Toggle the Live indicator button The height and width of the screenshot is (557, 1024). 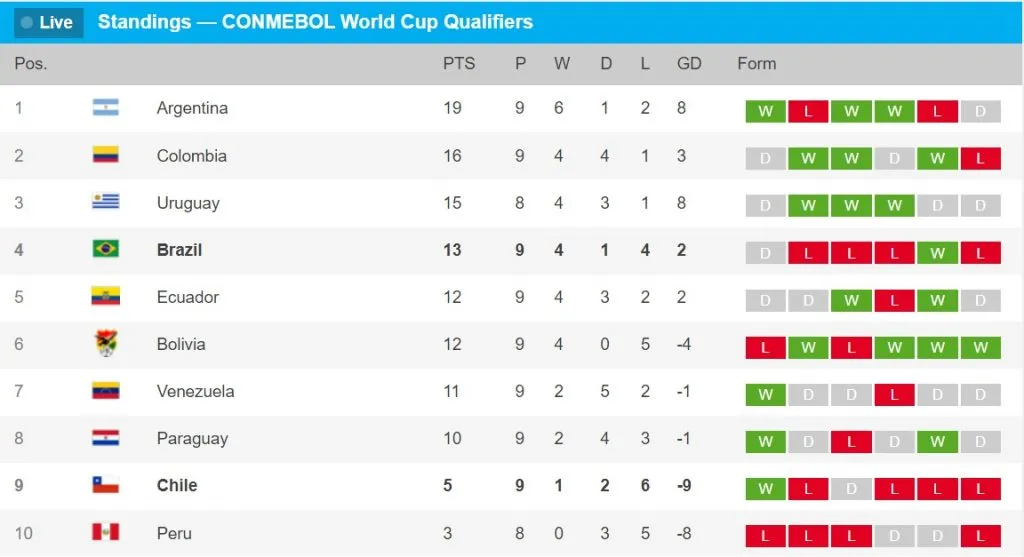point(47,22)
